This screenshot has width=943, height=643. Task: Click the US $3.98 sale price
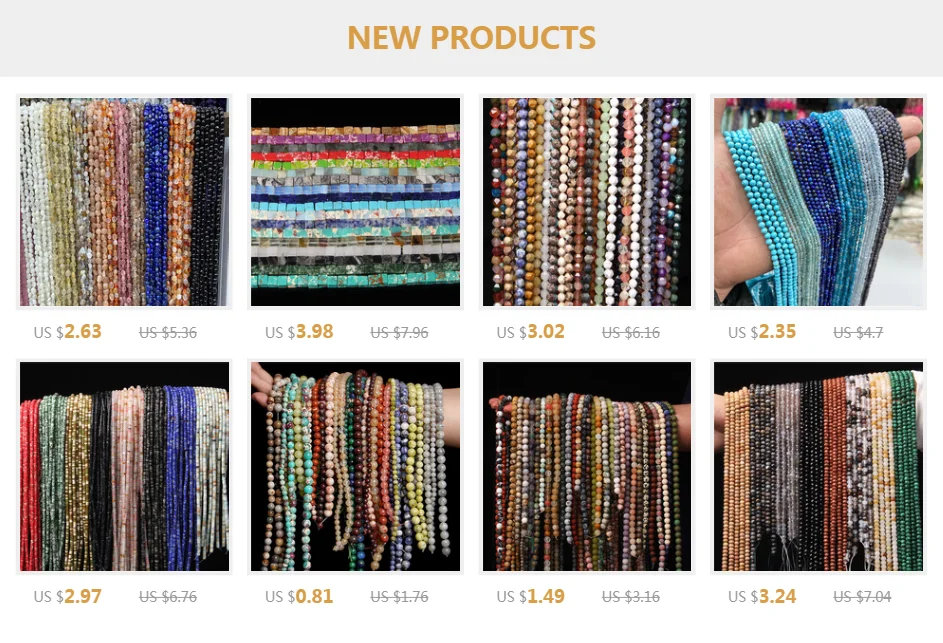click(299, 332)
